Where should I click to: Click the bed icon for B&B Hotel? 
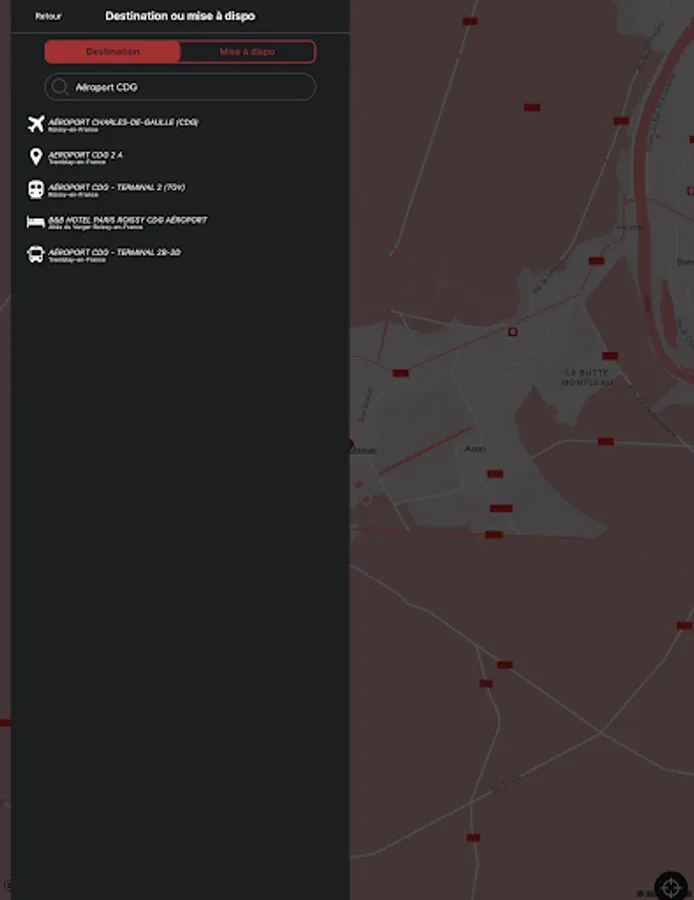(x=36, y=222)
